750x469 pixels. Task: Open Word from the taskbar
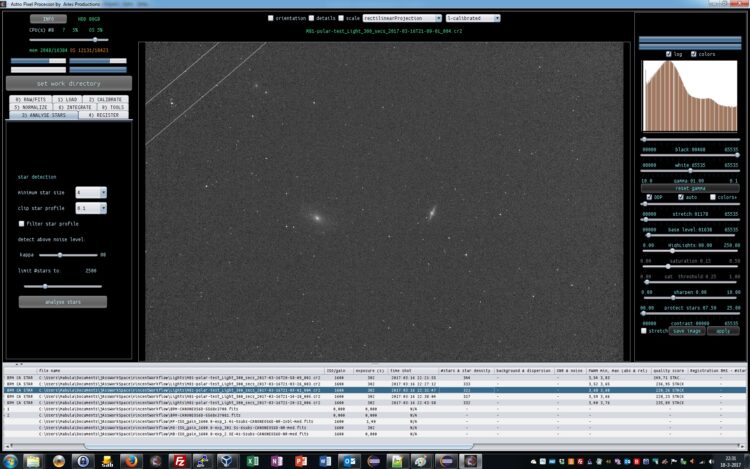click(325, 461)
